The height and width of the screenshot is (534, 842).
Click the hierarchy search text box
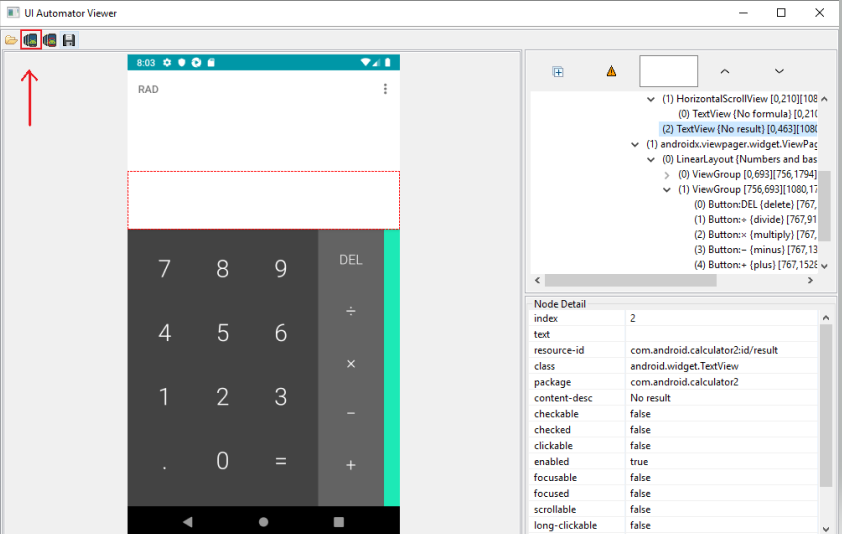coord(668,71)
